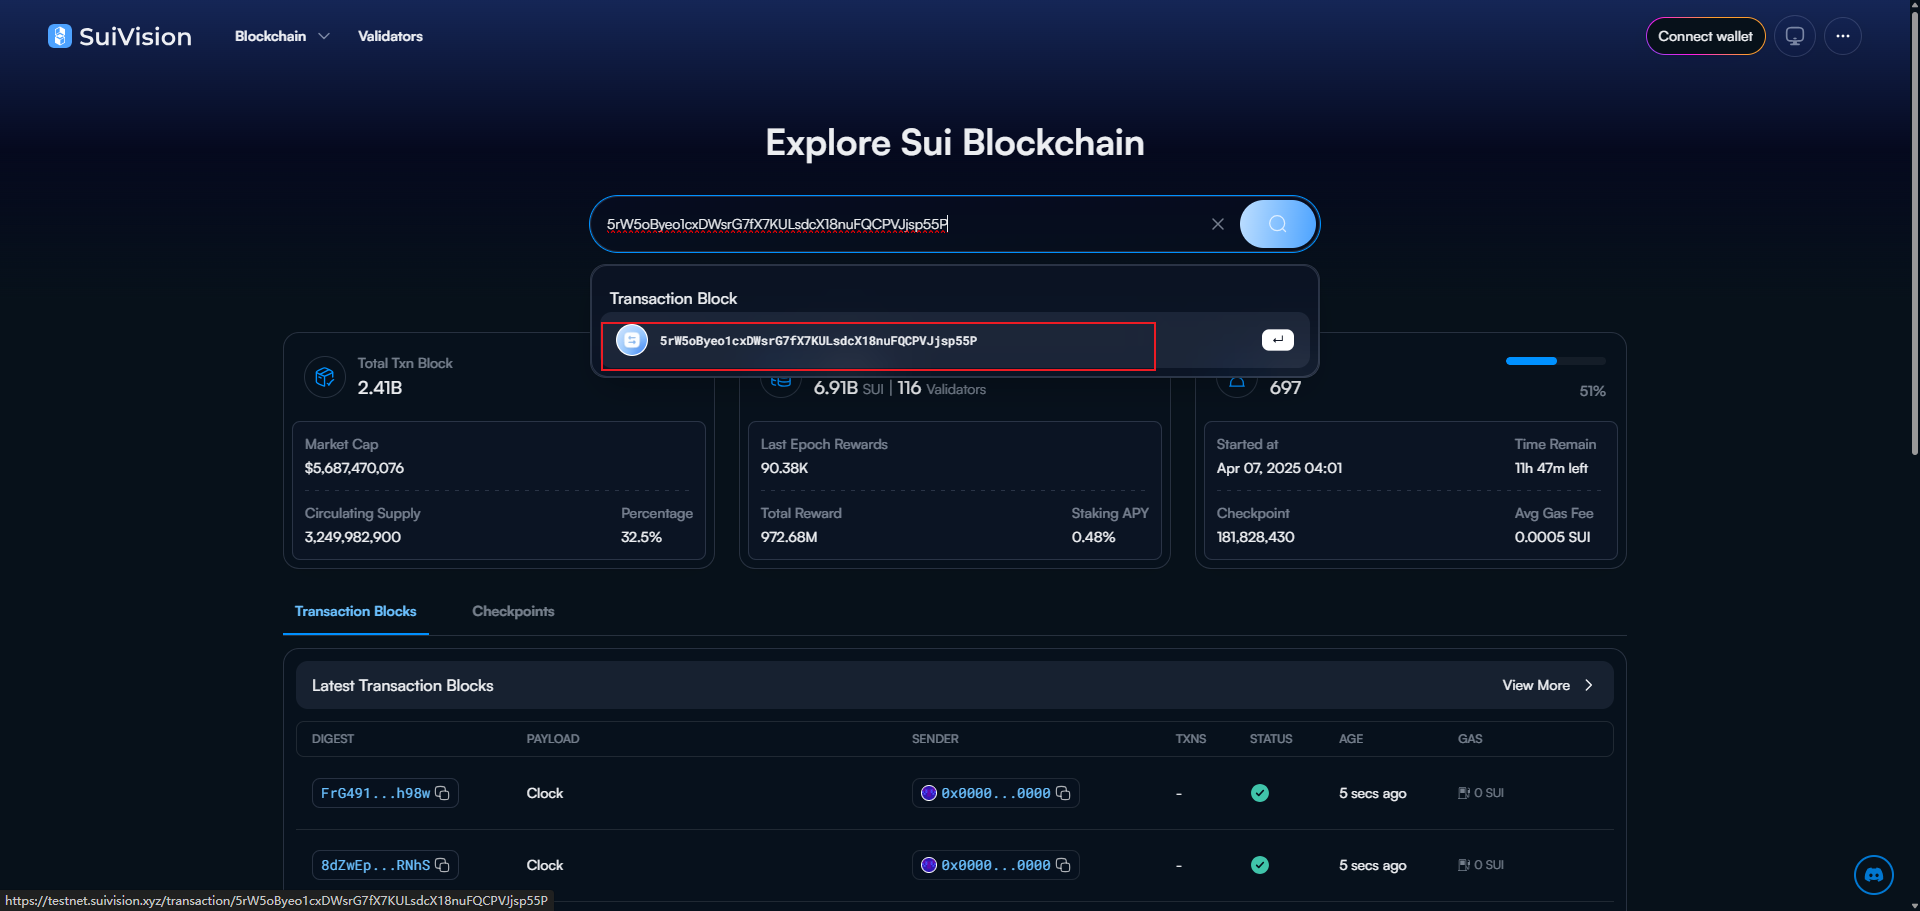Click gas icon in FrG491 row
The width and height of the screenshot is (1920, 911).
click(1464, 793)
